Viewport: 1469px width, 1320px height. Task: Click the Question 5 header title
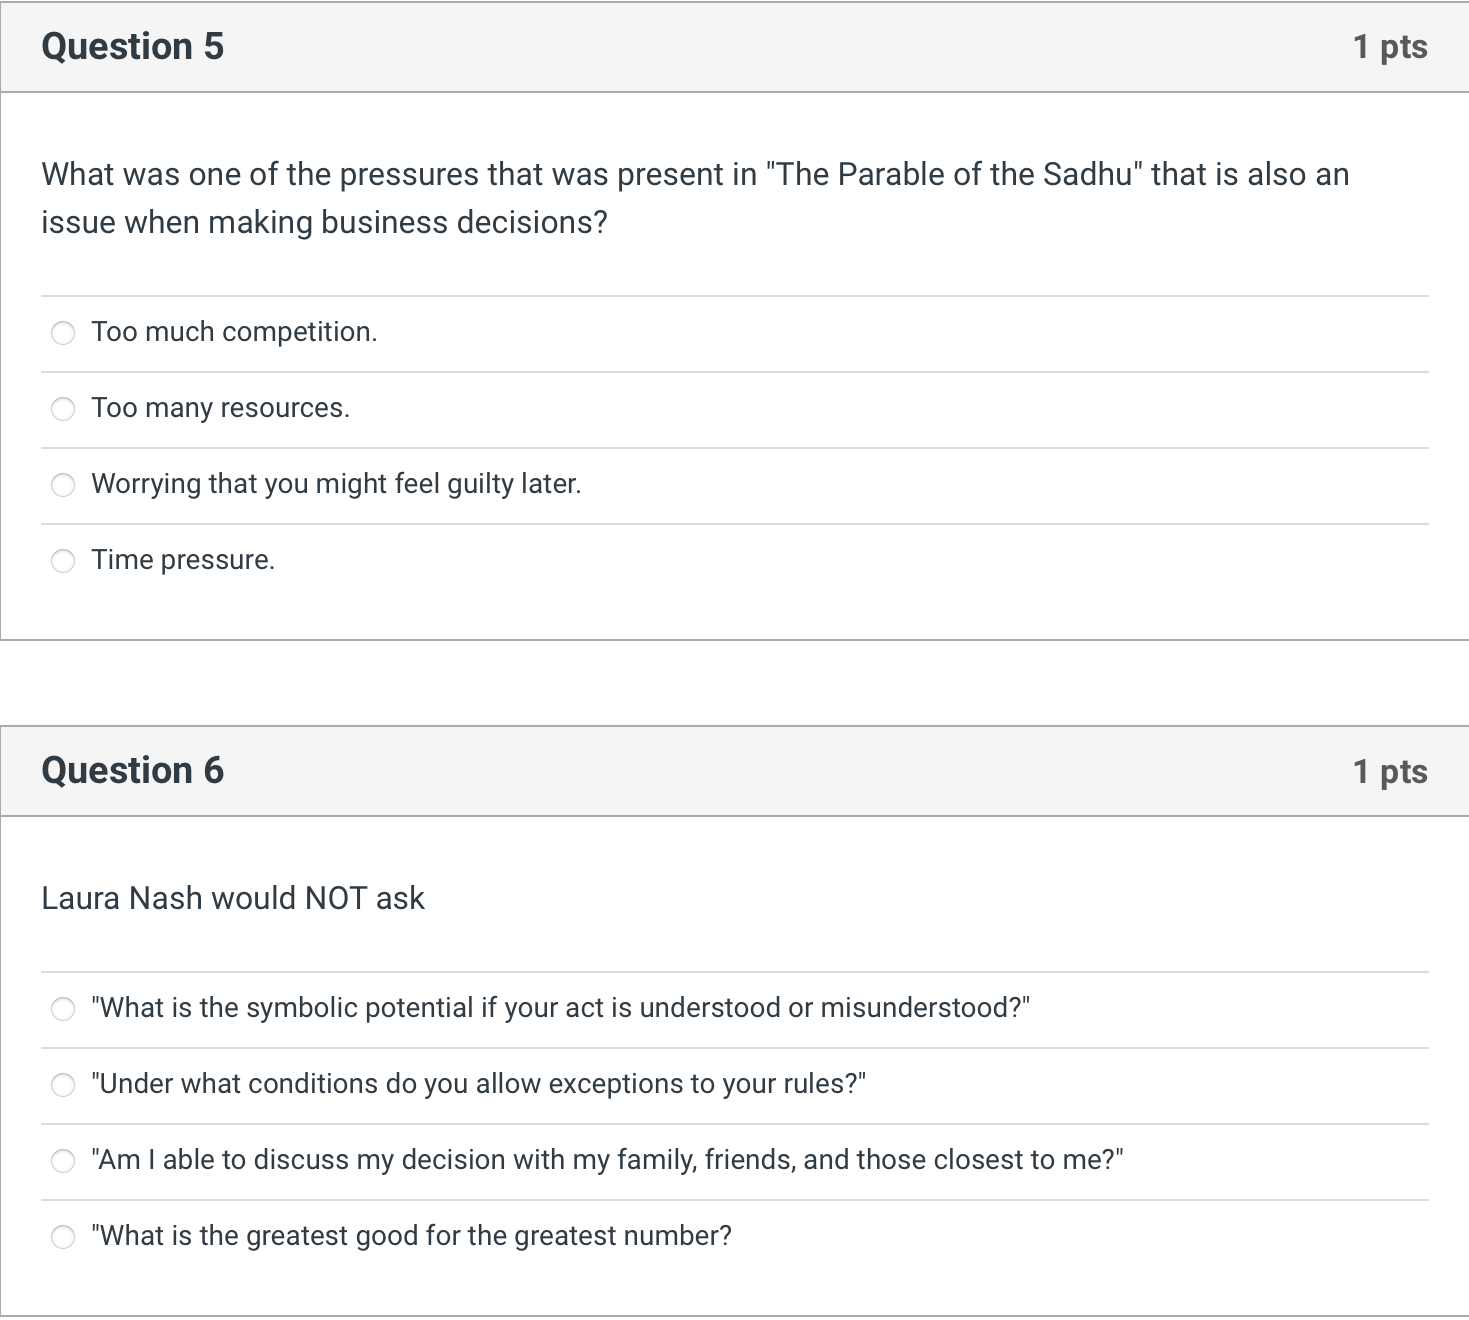tap(133, 47)
